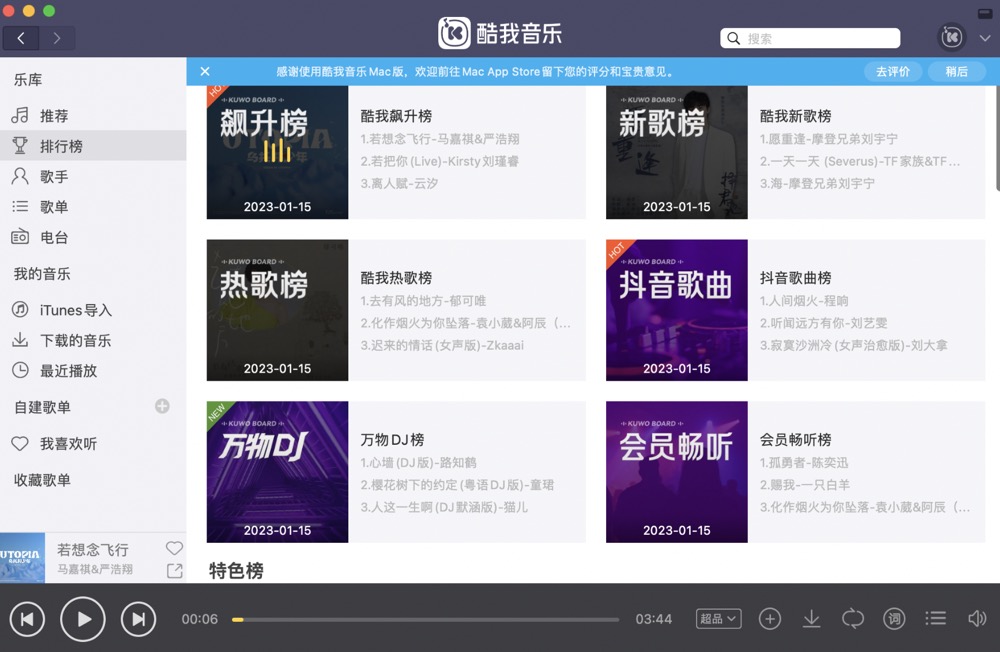
Task: Click the mini-mode icon at top right
Action: pyautogui.click(x=984, y=12)
